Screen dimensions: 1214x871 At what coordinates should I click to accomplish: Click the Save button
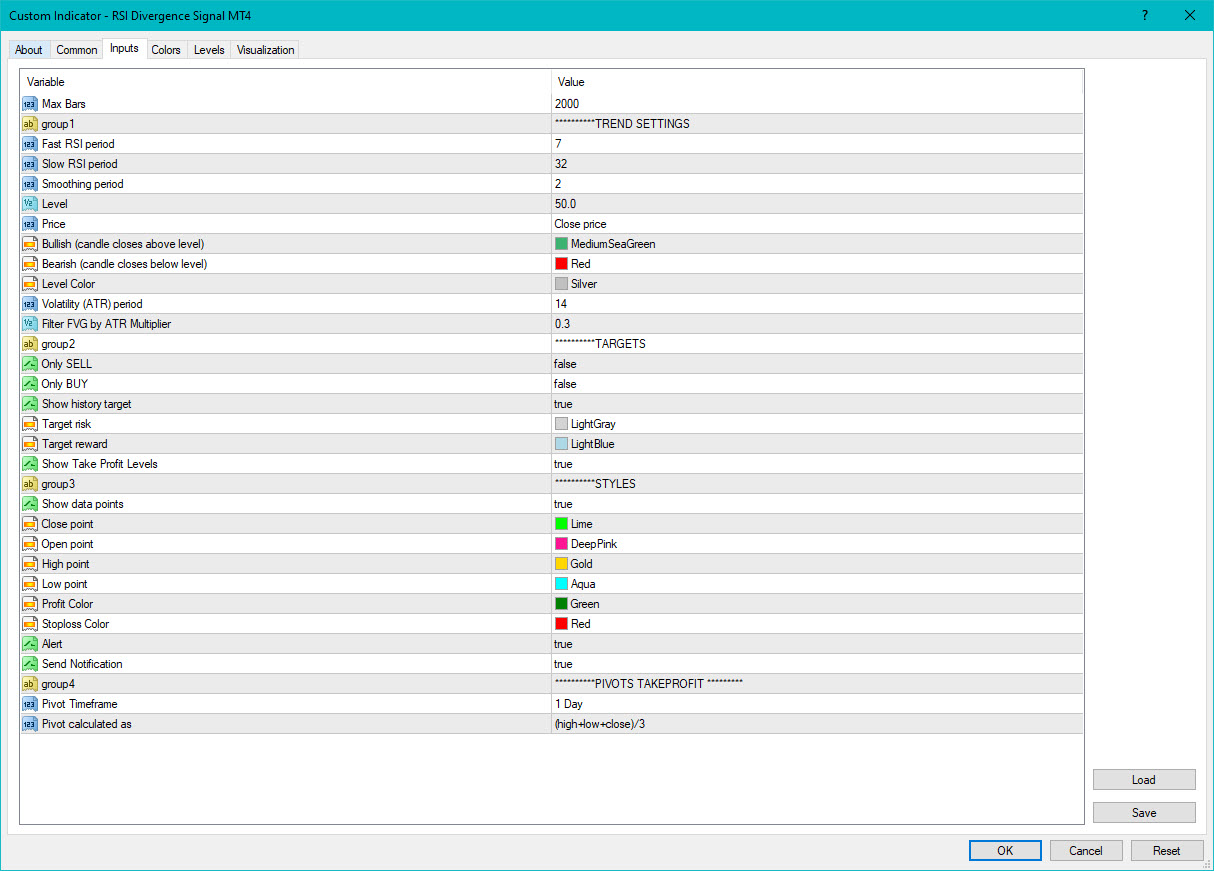click(1144, 813)
